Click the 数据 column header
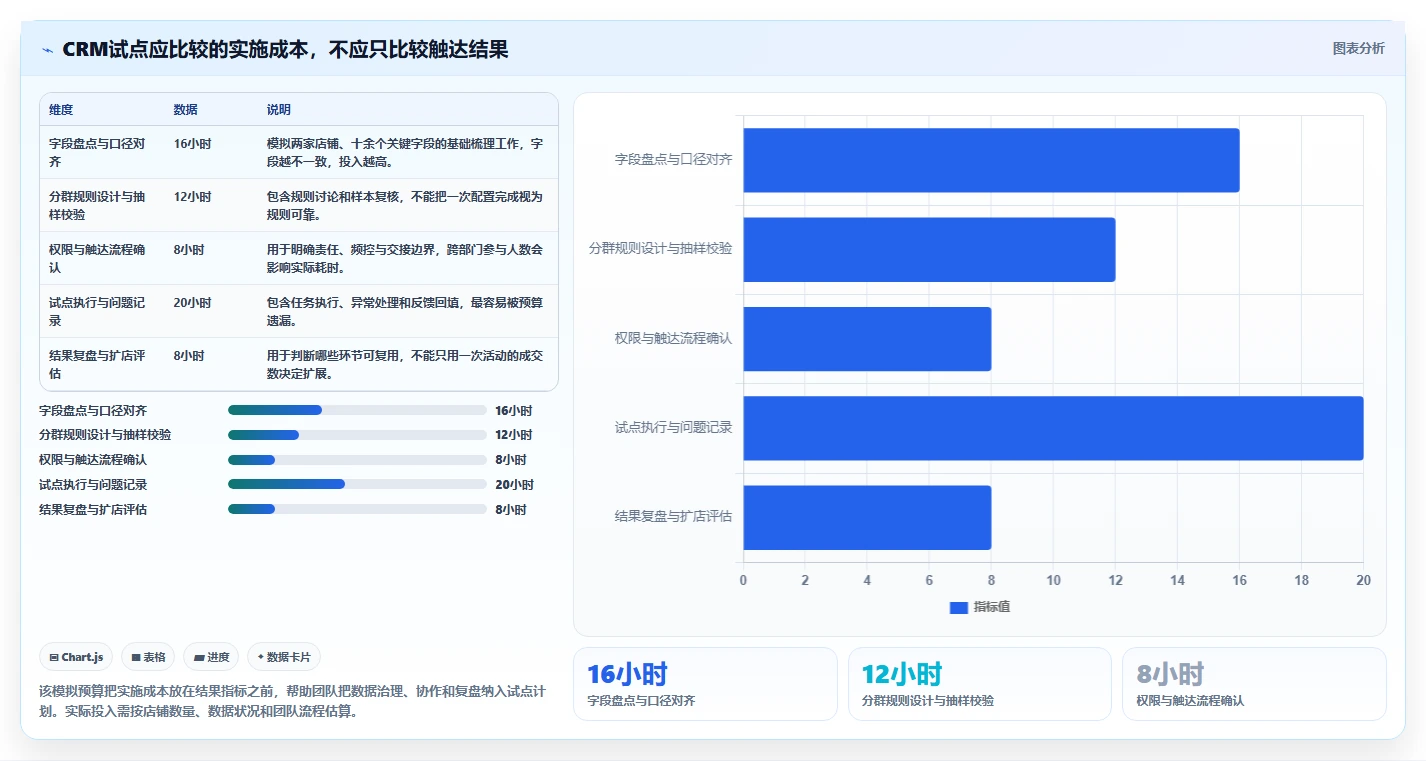The height and width of the screenshot is (761, 1426). pyautogui.click(x=185, y=110)
